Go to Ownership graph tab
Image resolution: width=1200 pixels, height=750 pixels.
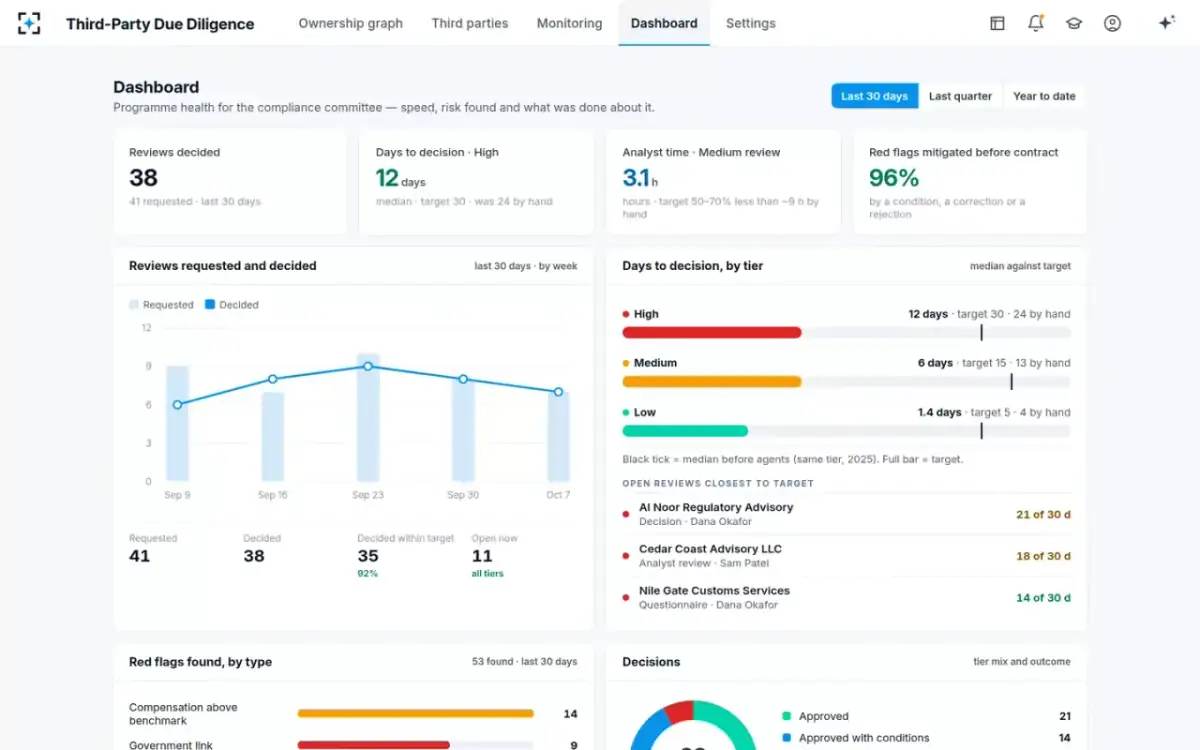pos(350,23)
